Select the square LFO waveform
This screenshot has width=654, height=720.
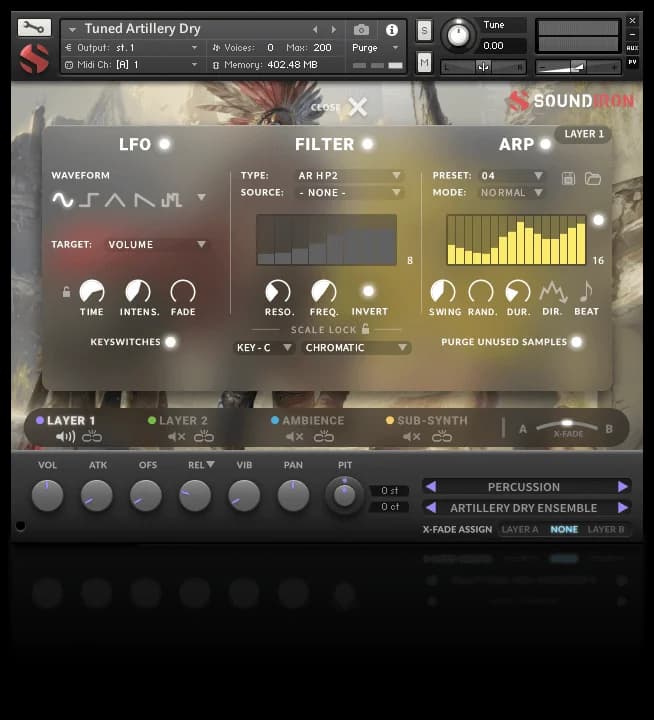pyautogui.click(x=89, y=200)
